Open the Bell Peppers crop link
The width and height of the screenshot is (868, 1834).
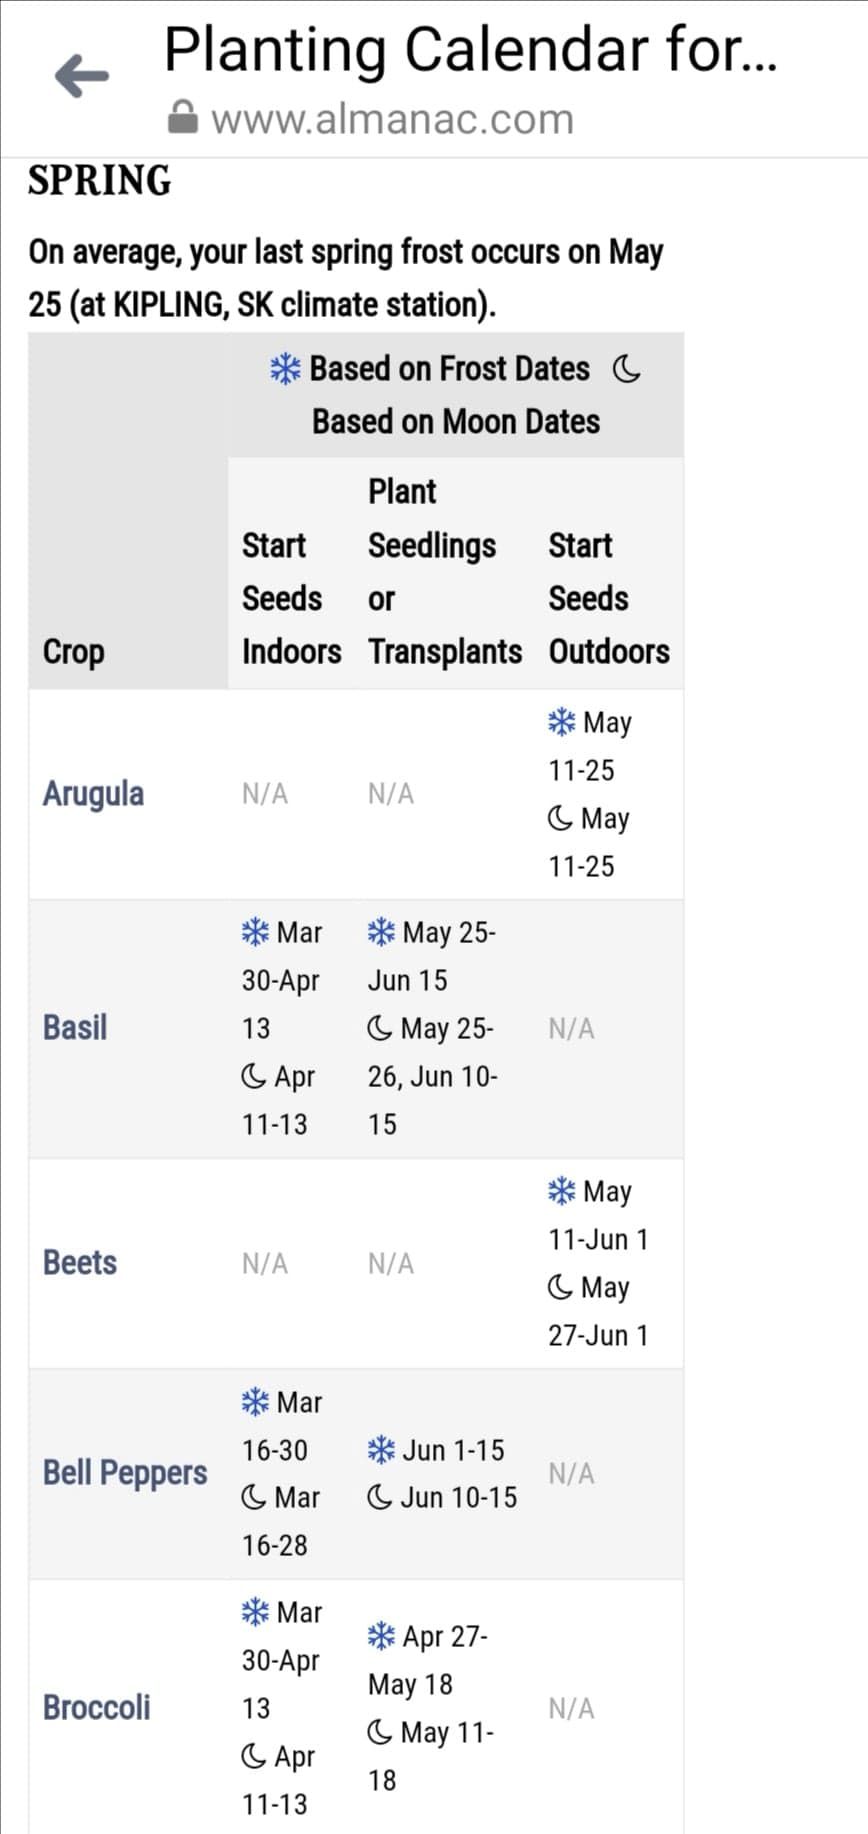tap(125, 1473)
